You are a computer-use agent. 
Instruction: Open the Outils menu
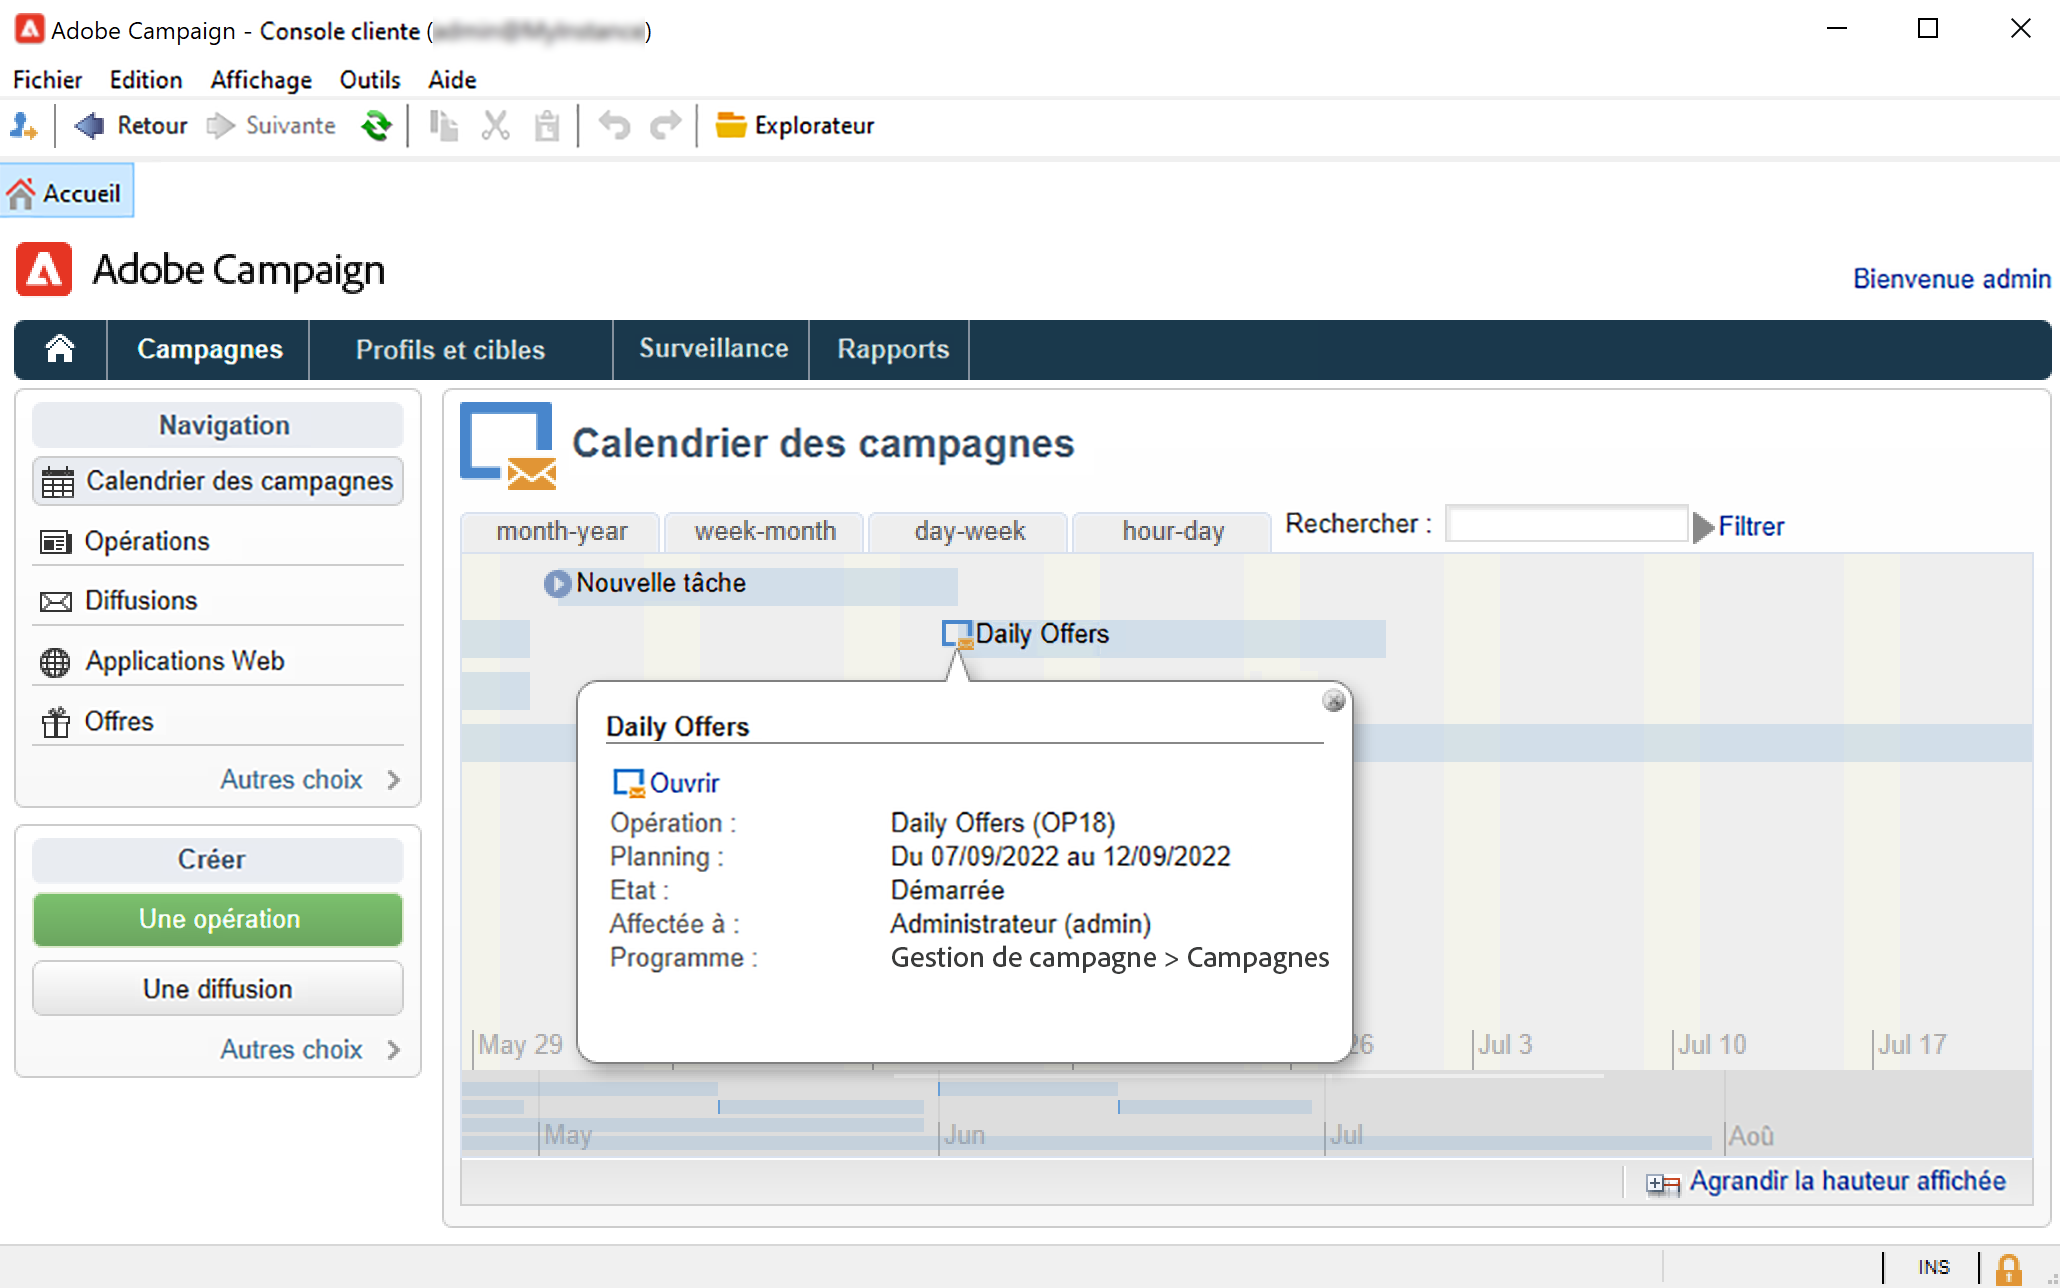pyautogui.click(x=369, y=80)
